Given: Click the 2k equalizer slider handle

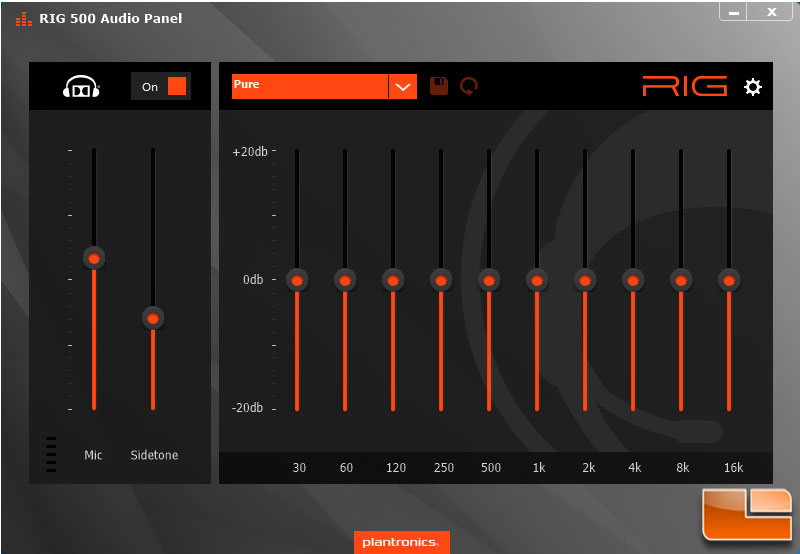Looking at the screenshot, I should [x=585, y=280].
